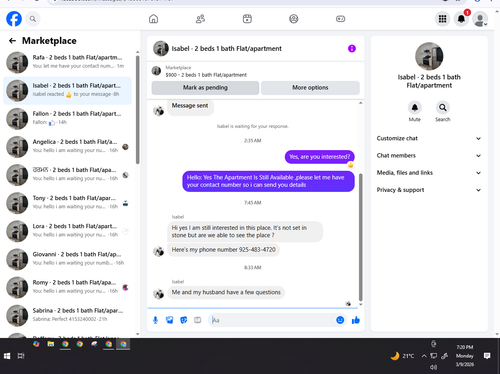500x374 pixels.
Task: Open the notifications bell
Action: pos(461,19)
